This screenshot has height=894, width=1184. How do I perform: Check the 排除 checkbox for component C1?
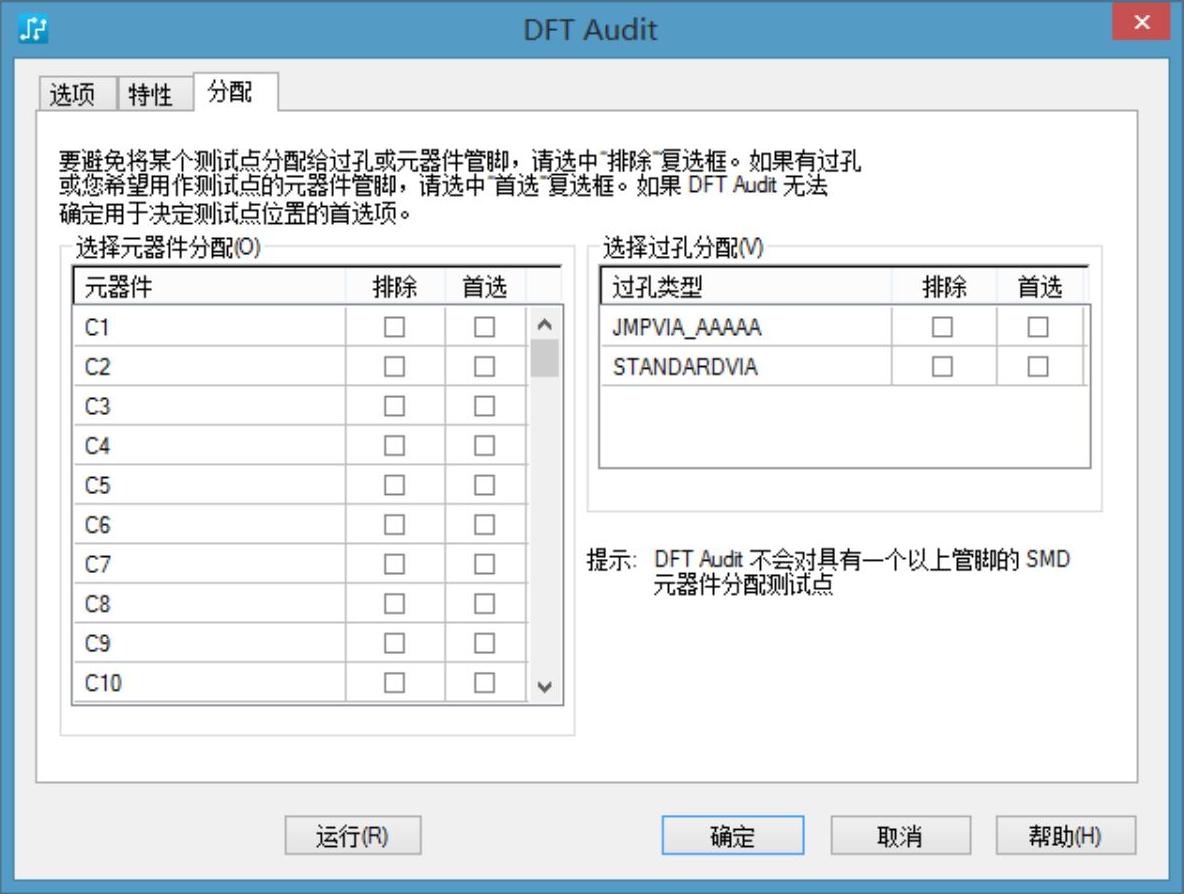[x=395, y=327]
